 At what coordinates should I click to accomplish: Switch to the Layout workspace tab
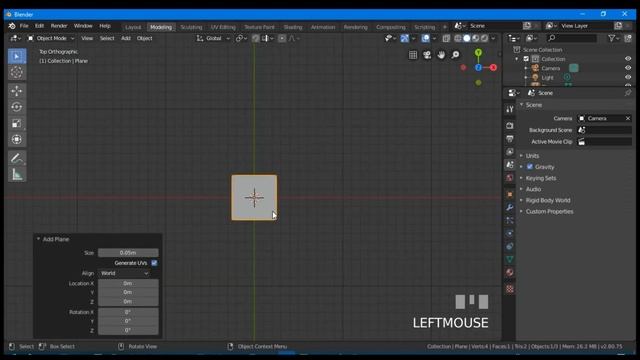(133, 27)
